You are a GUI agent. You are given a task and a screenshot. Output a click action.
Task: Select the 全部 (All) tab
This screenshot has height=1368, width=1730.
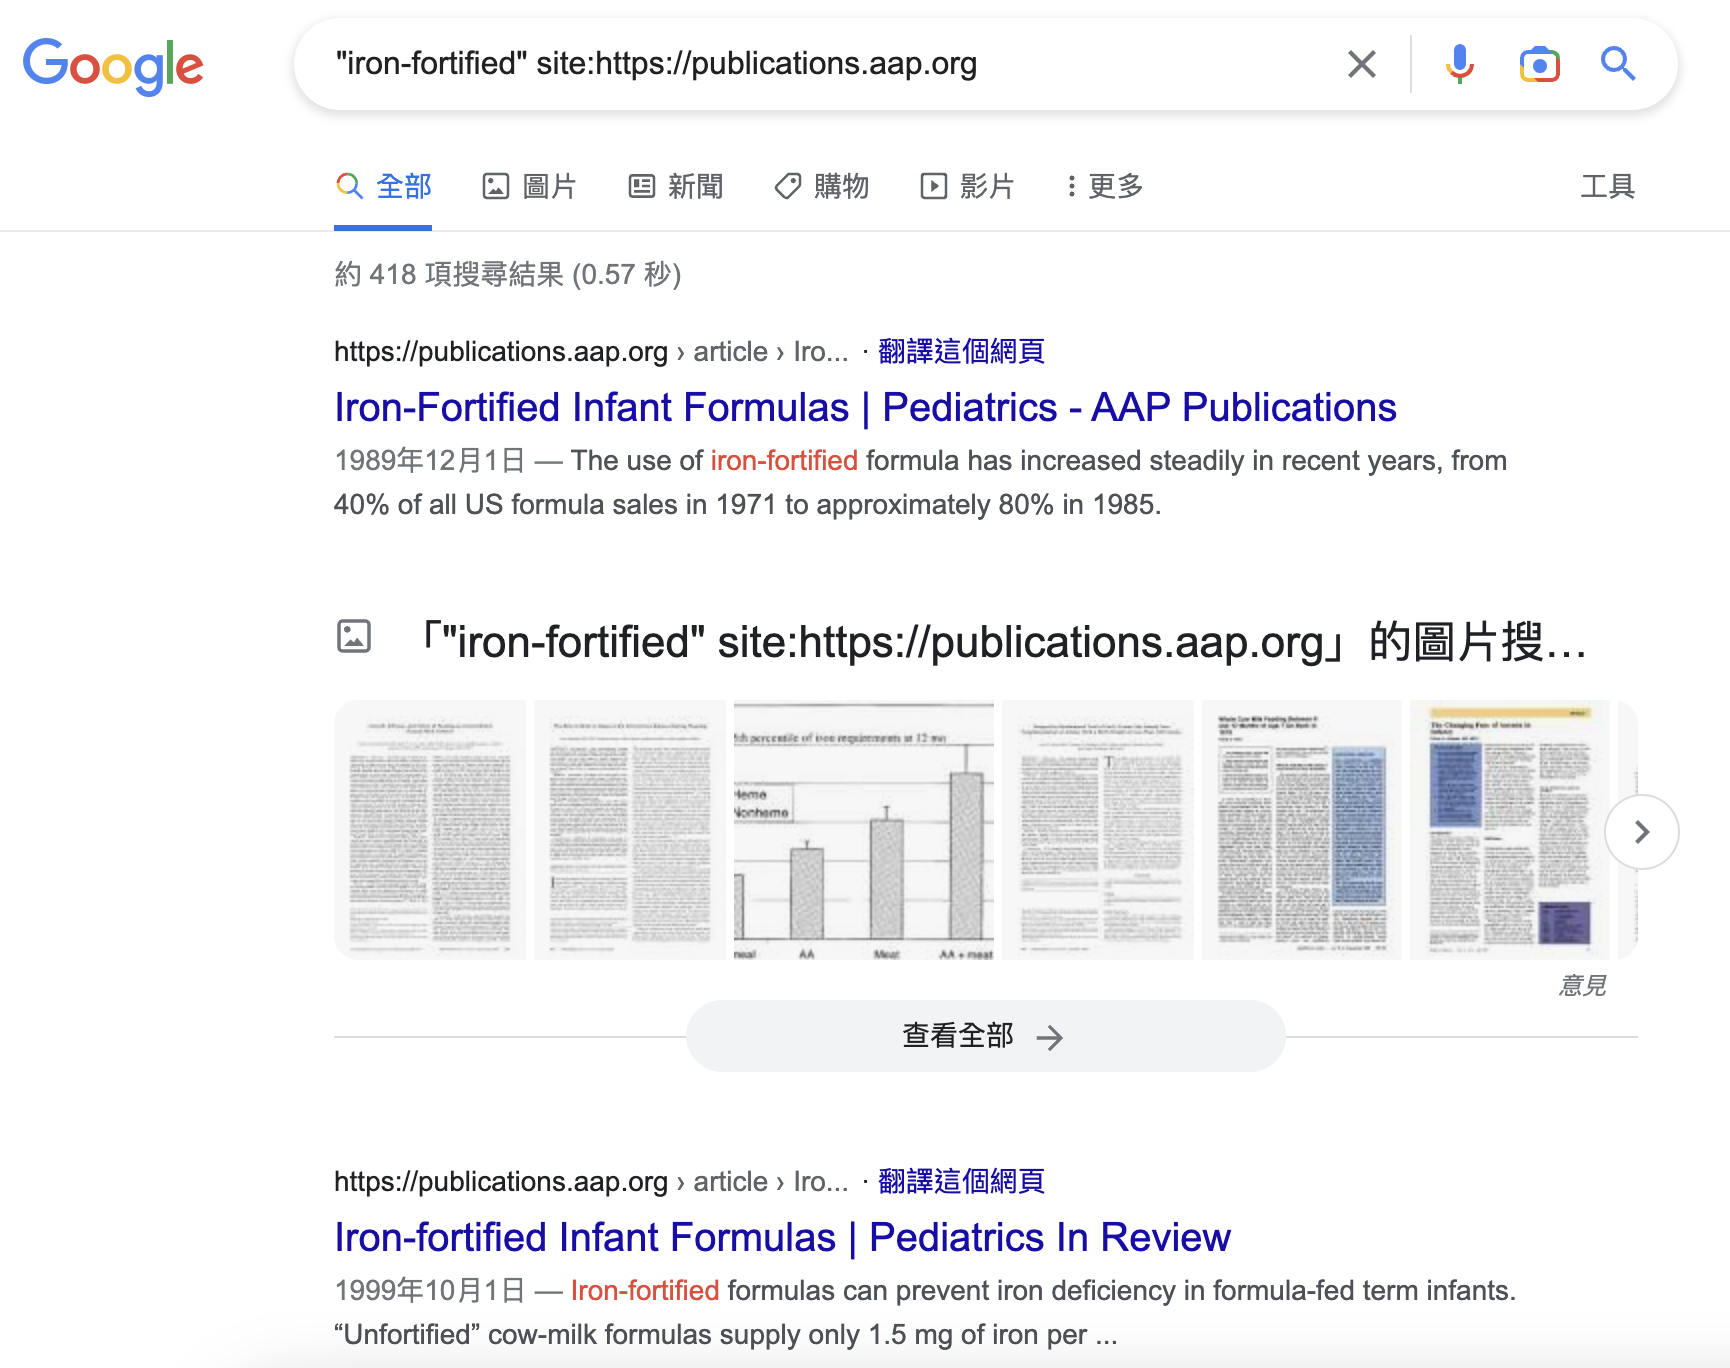coord(383,186)
